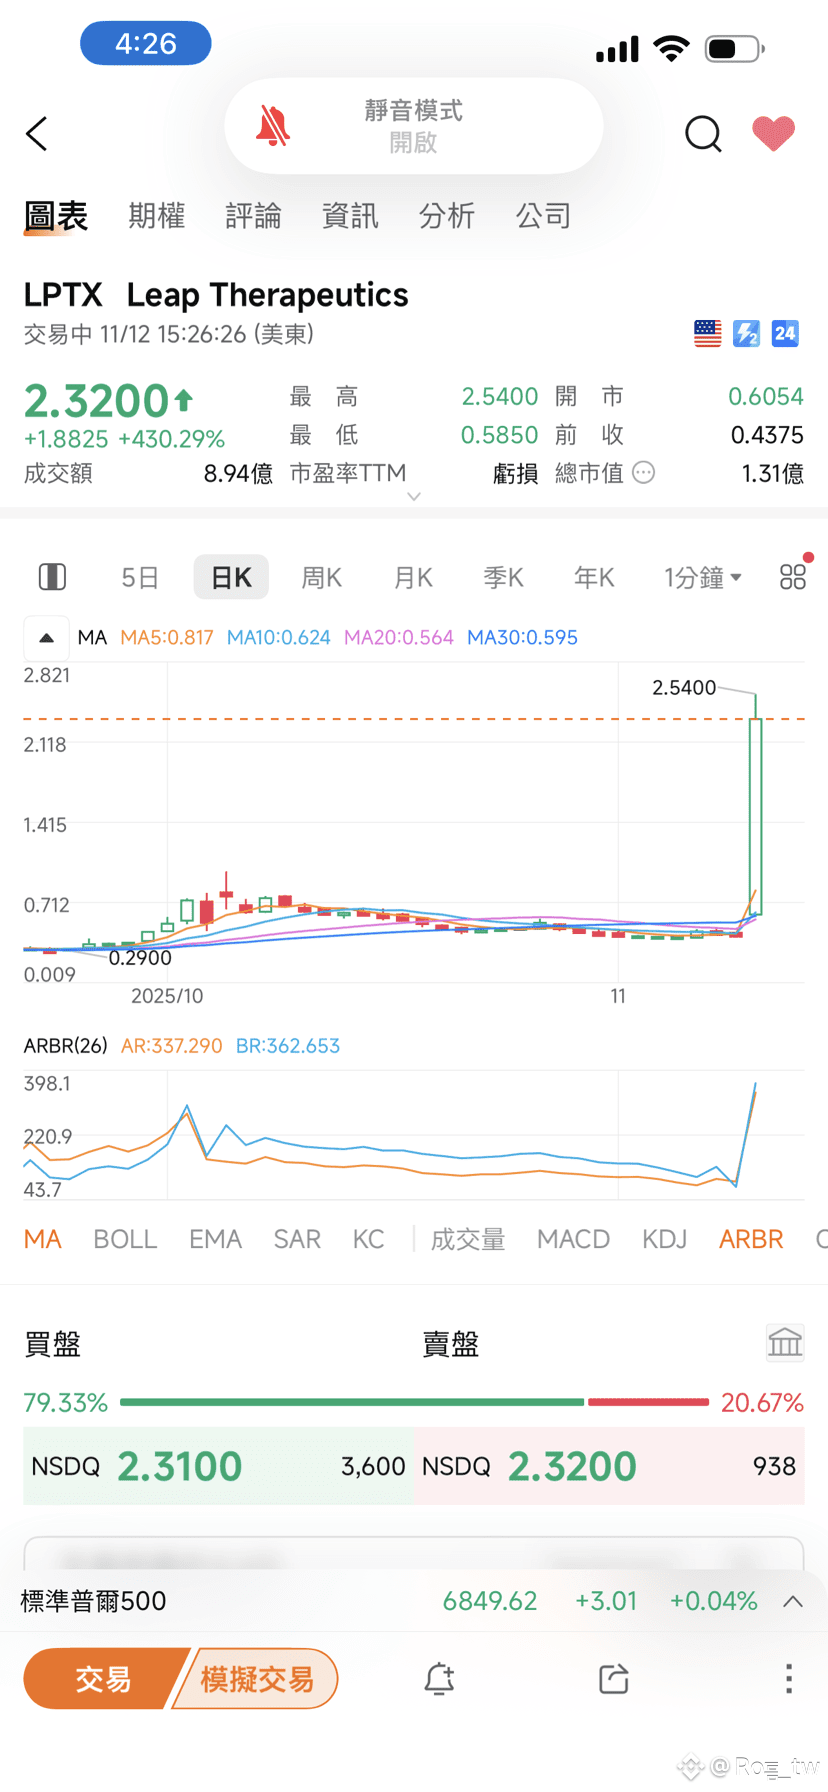Tap the share icon

tap(614, 1679)
